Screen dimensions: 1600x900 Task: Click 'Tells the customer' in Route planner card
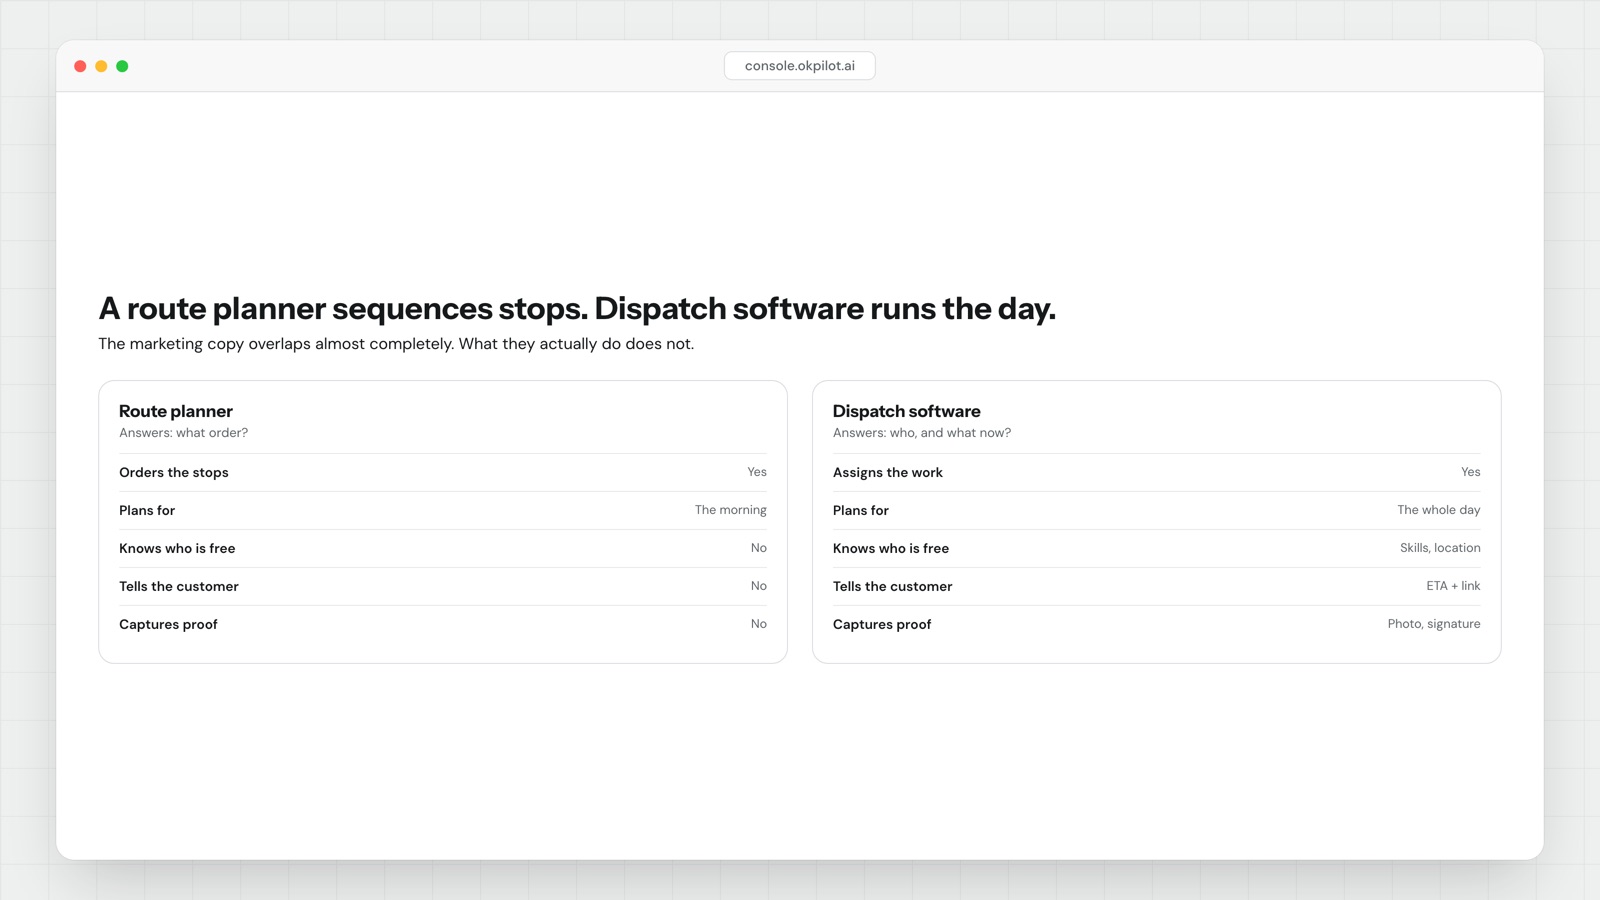click(179, 587)
